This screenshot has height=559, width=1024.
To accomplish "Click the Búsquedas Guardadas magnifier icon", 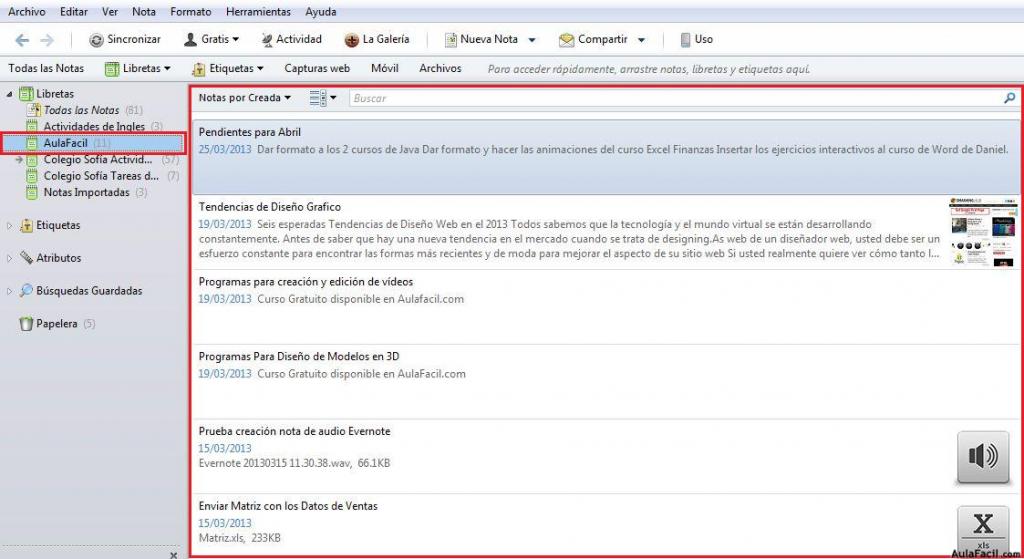I will click(26, 291).
